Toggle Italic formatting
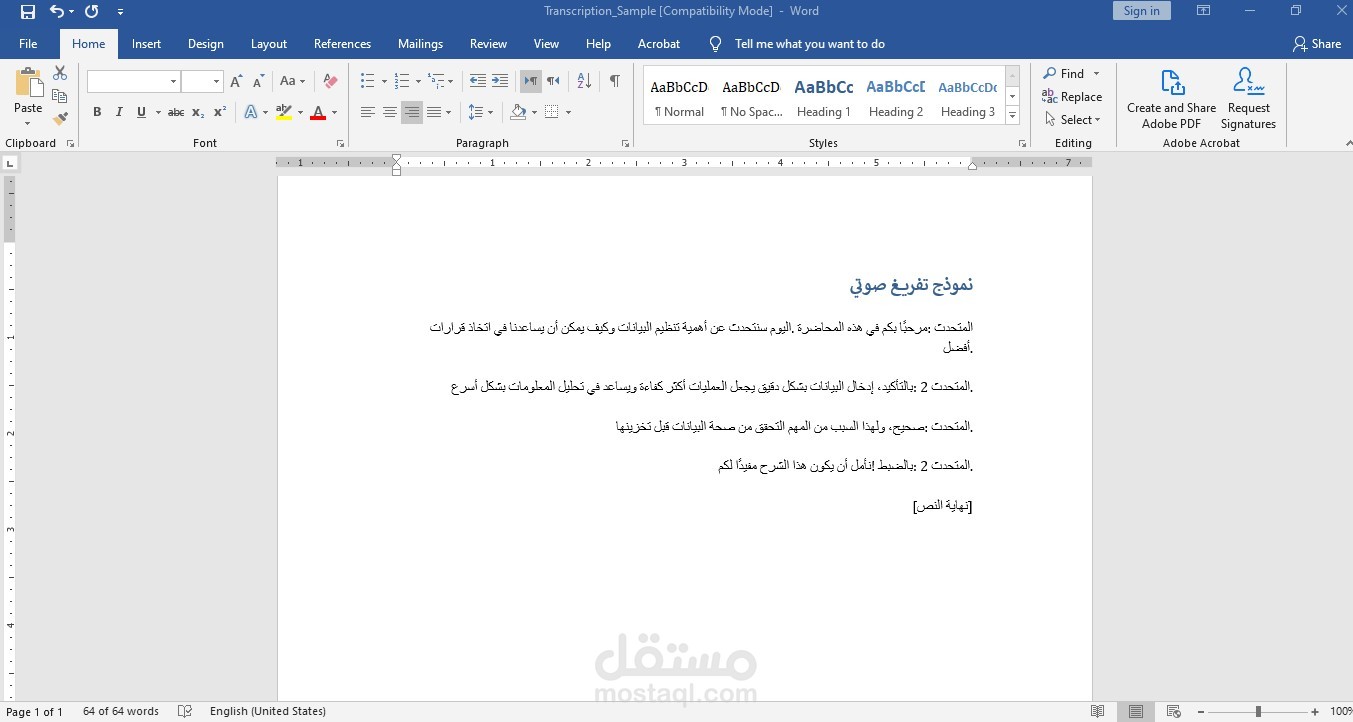This screenshot has height=722, width=1353. 119,112
